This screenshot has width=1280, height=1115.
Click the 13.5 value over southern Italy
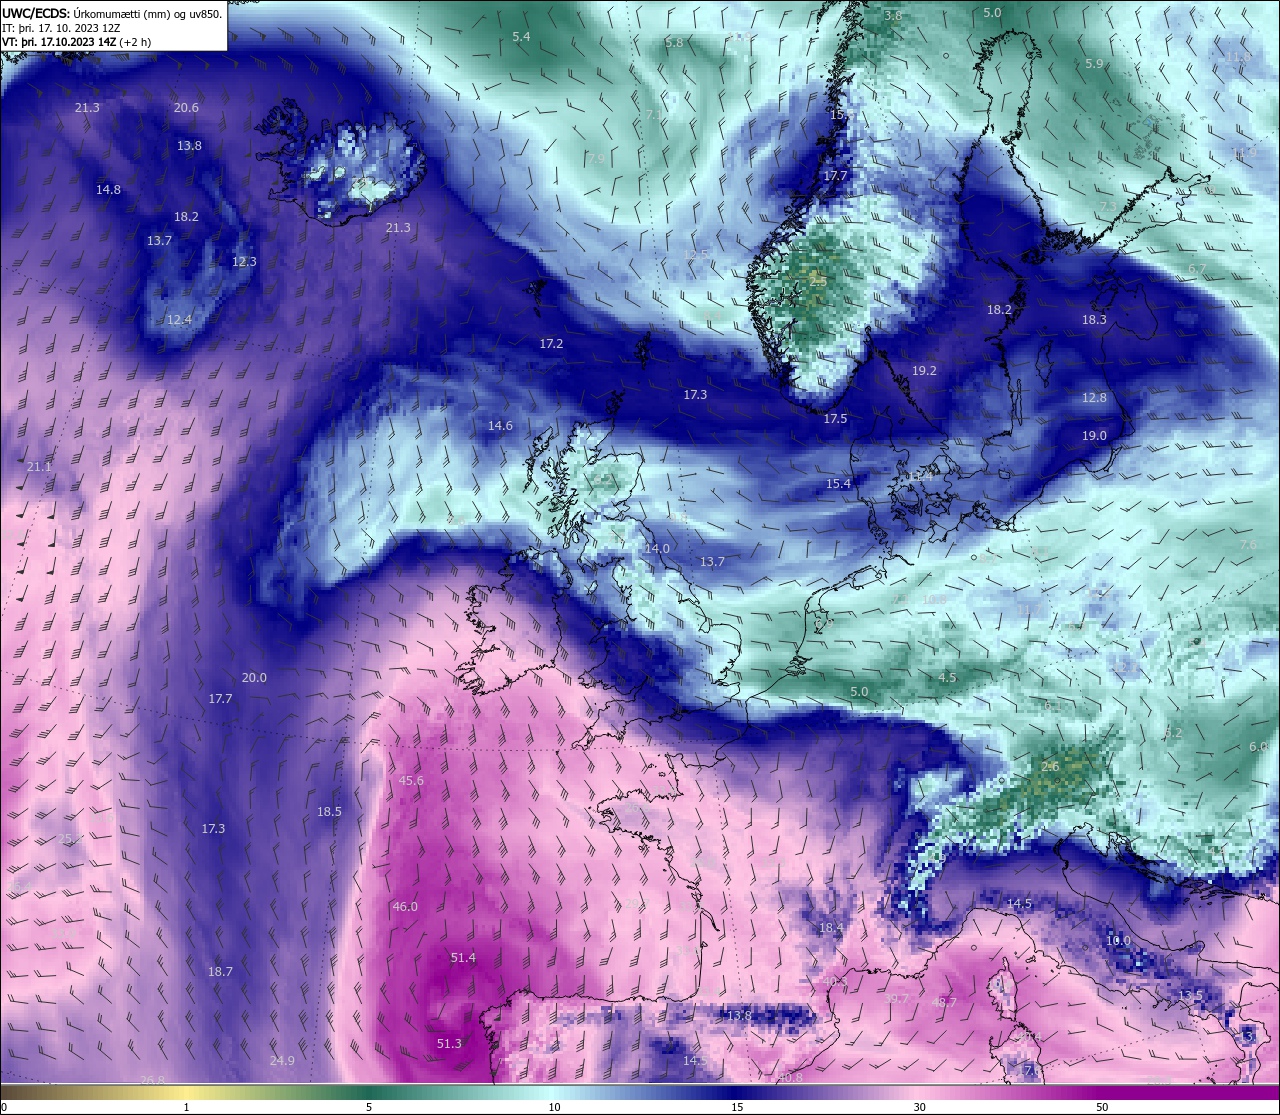coord(1190,995)
